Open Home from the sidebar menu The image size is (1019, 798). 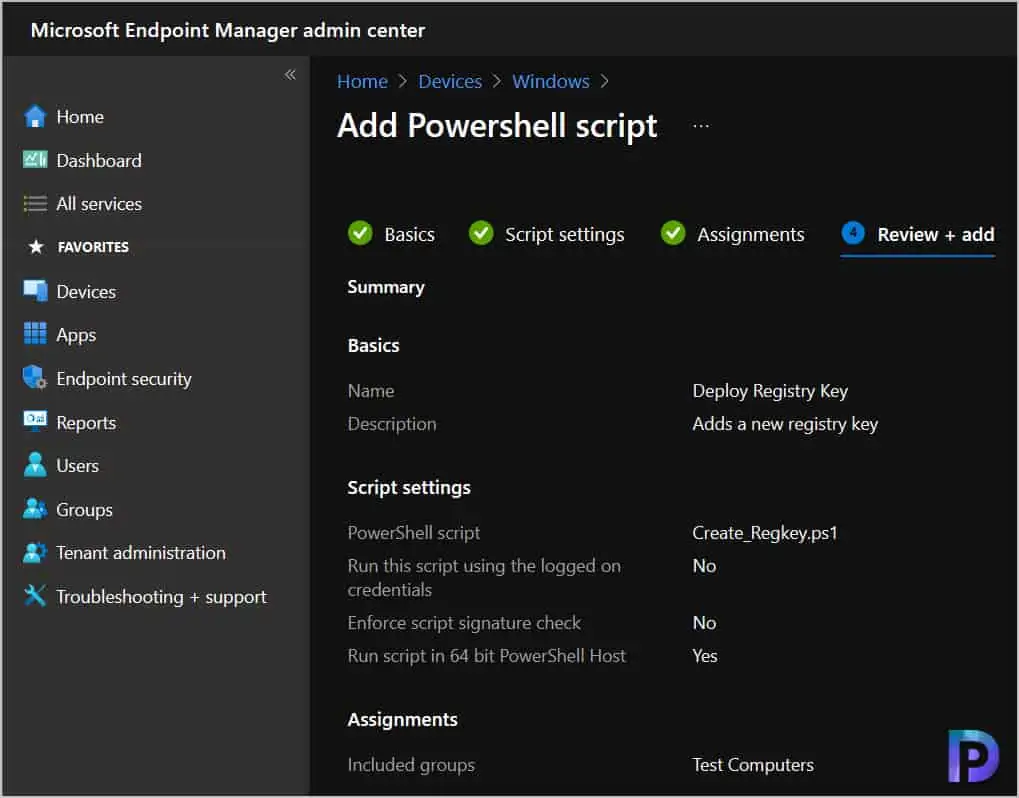[x=80, y=117]
